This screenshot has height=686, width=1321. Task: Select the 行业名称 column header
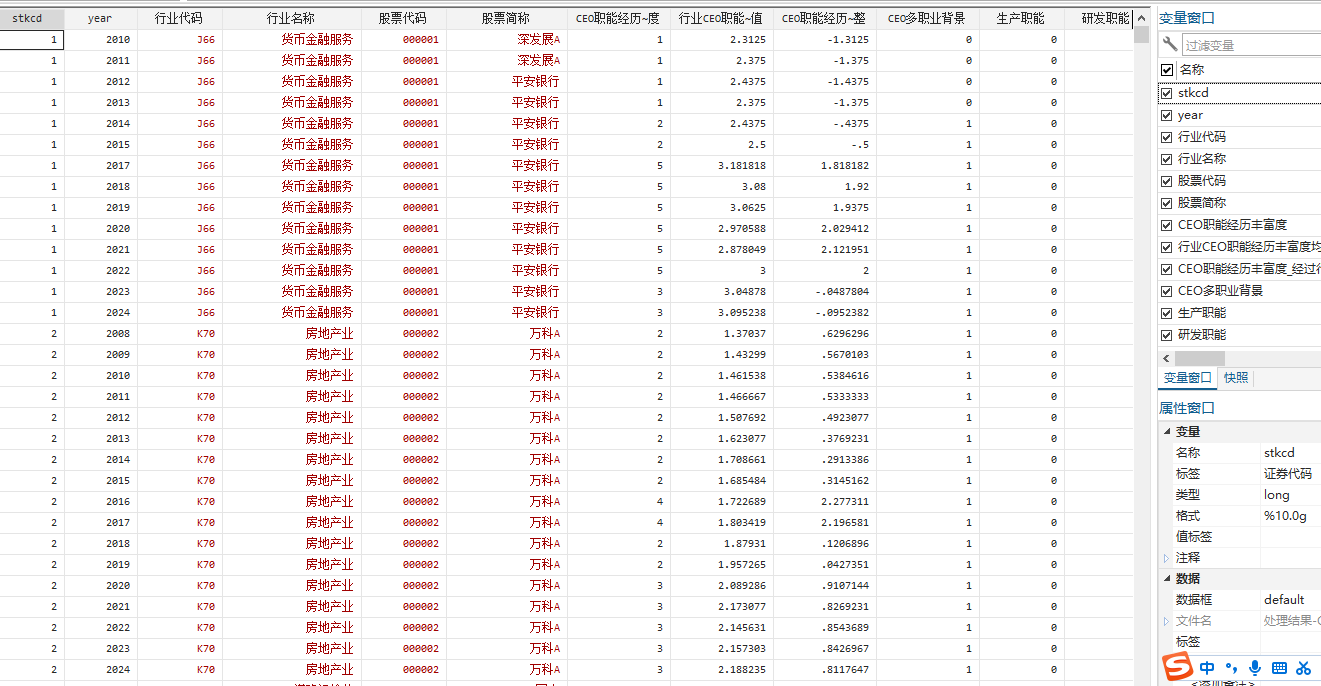(x=292, y=18)
